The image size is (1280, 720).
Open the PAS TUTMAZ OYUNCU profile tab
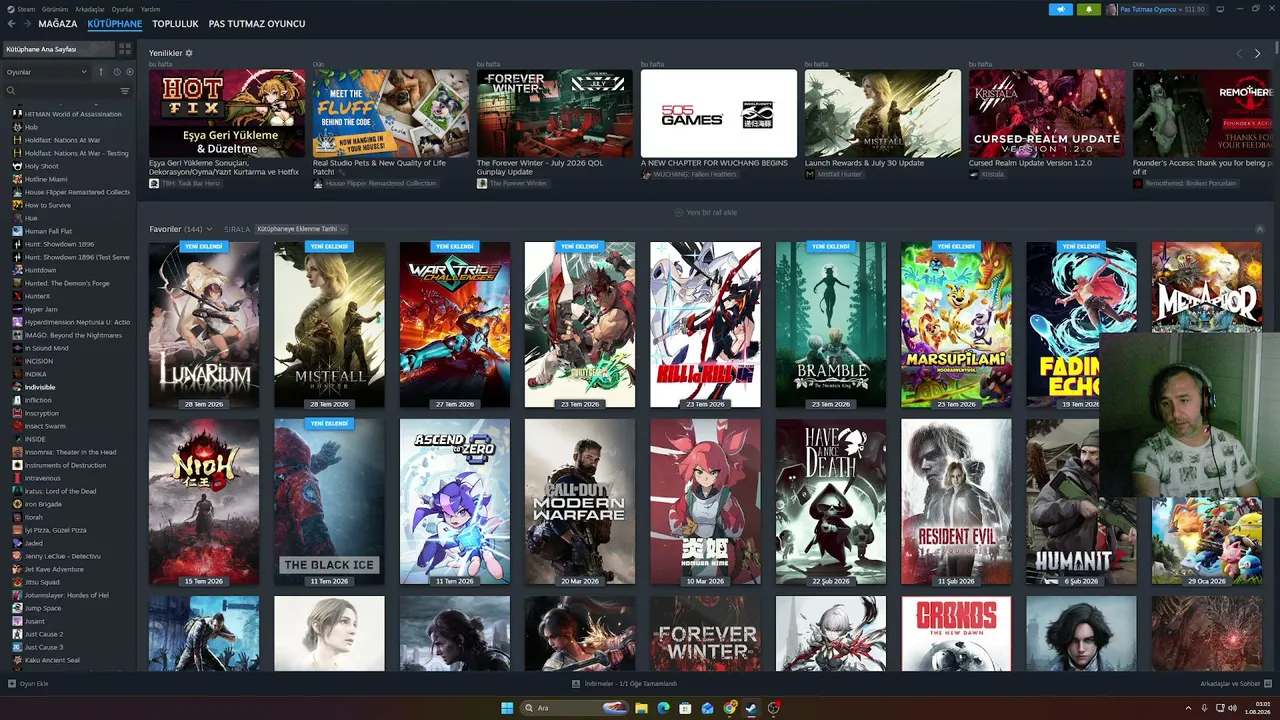[257, 24]
